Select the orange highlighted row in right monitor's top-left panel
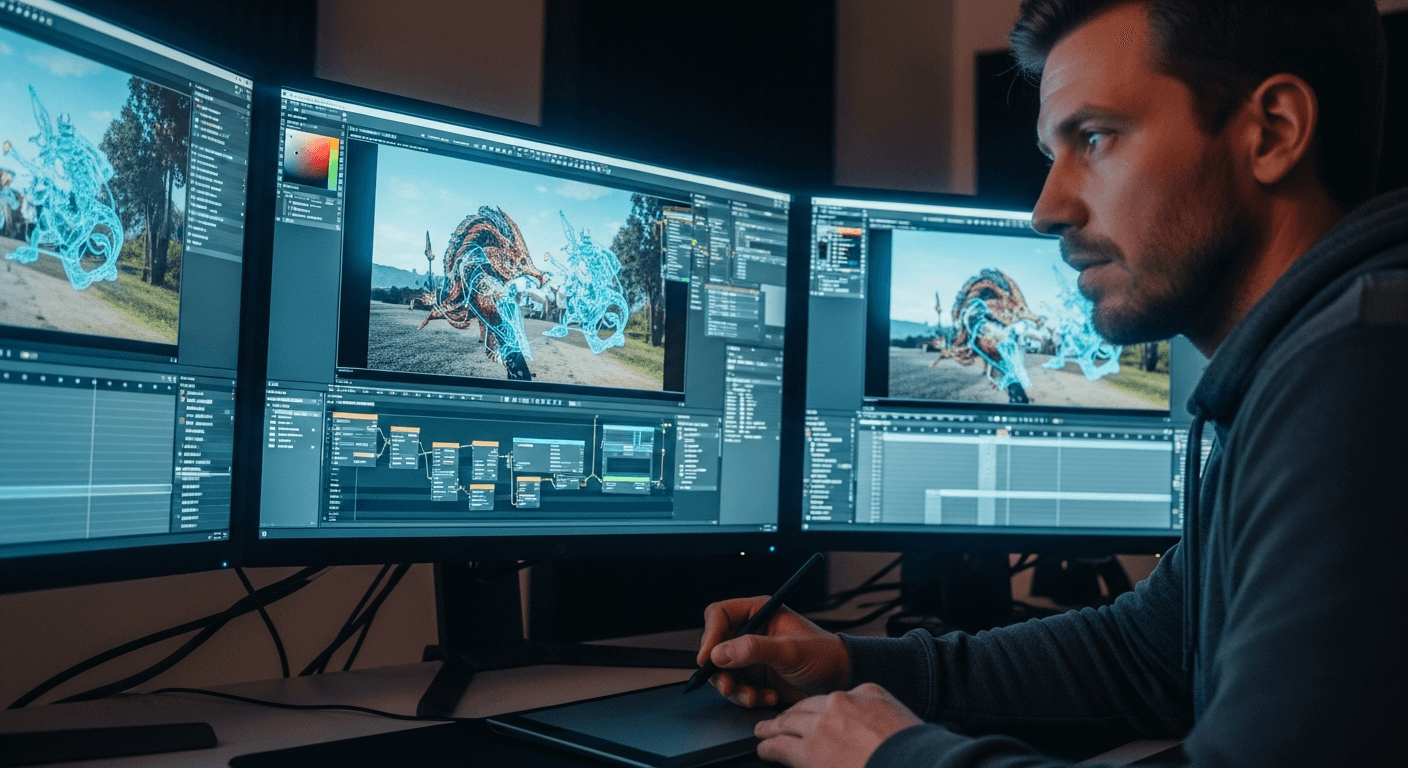 [x=847, y=232]
